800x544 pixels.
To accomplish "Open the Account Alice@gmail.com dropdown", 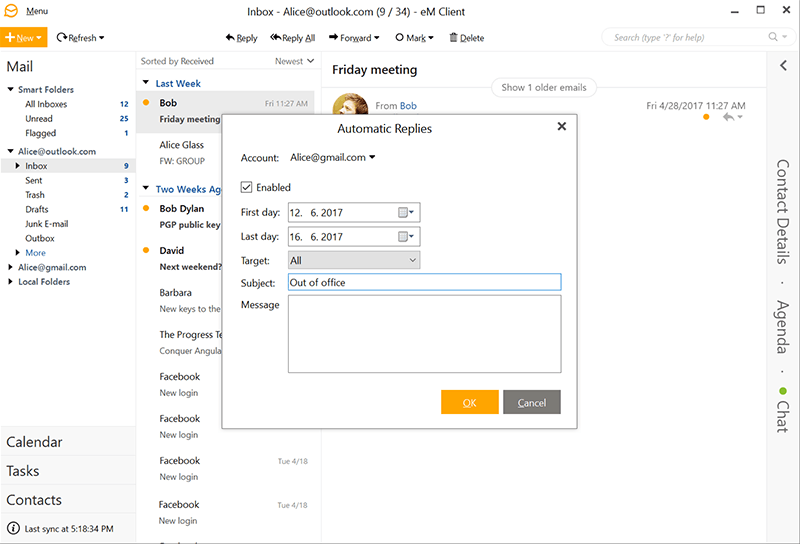I will click(333, 158).
